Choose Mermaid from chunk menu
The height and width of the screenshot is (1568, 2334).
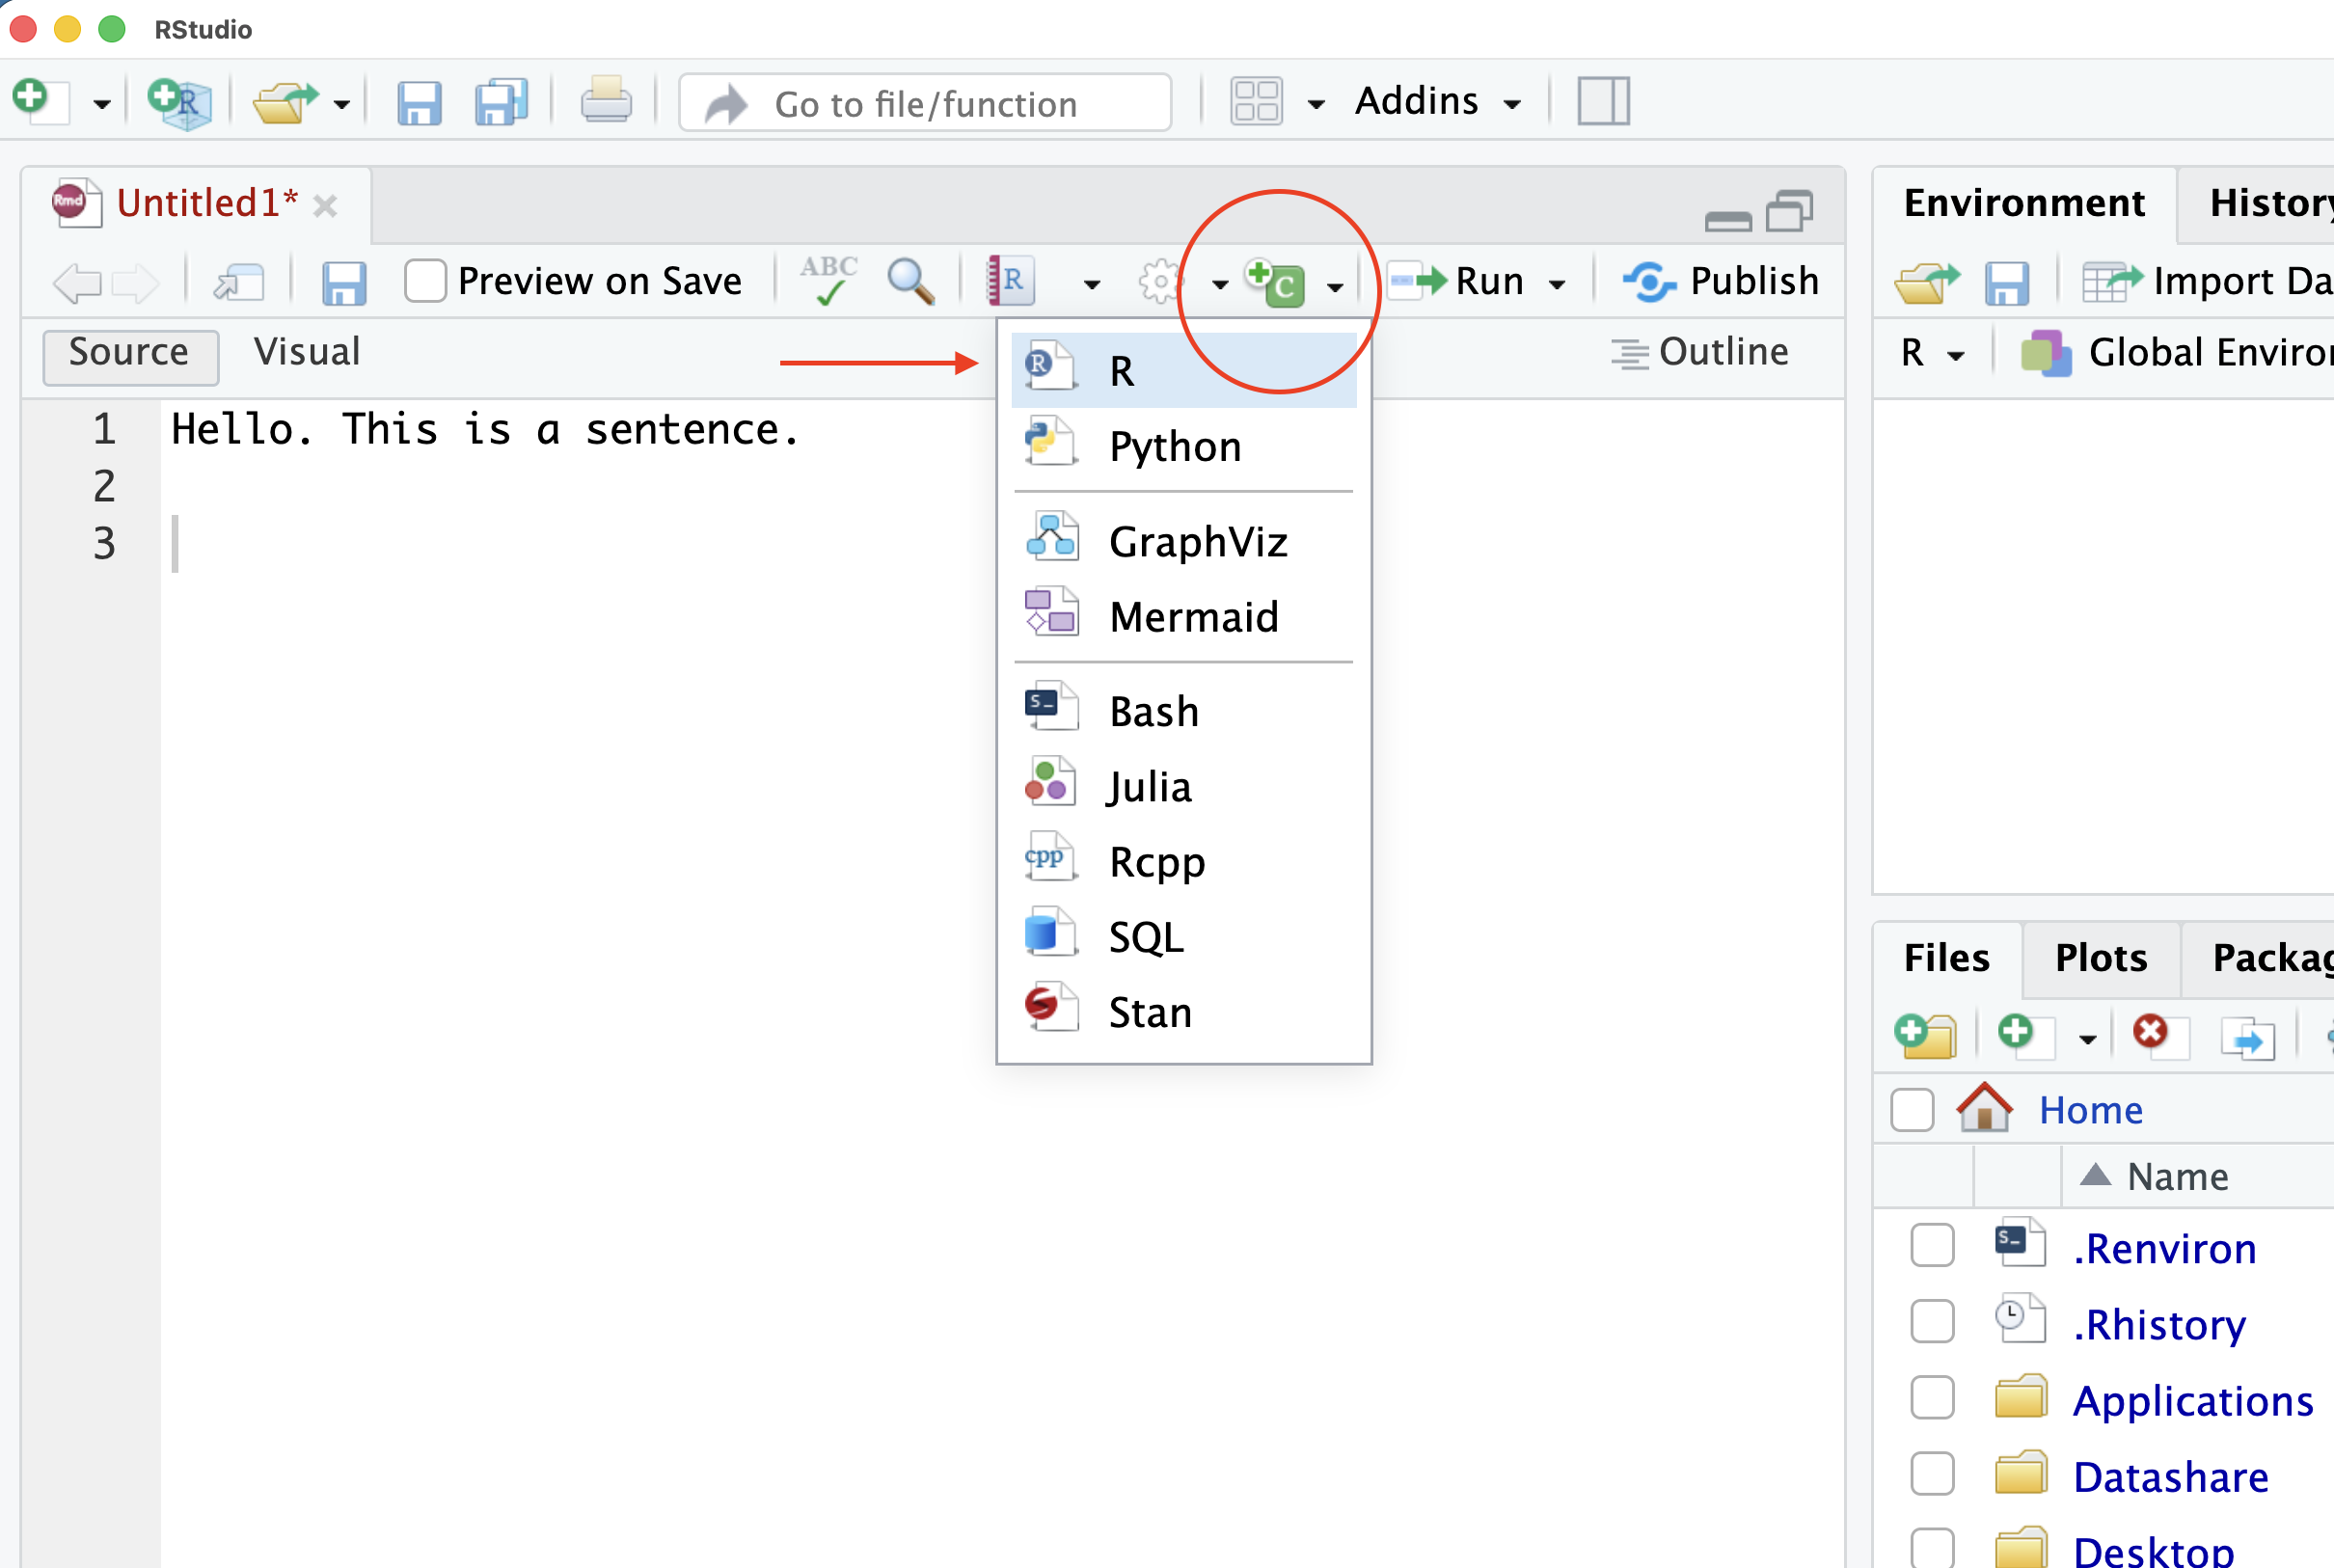(1184, 616)
